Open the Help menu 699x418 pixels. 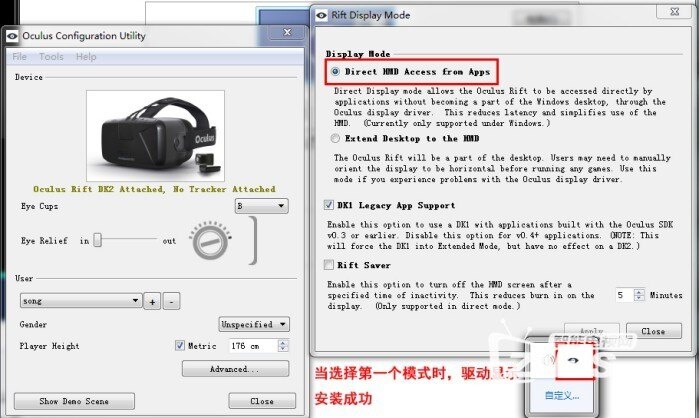(x=86, y=57)
